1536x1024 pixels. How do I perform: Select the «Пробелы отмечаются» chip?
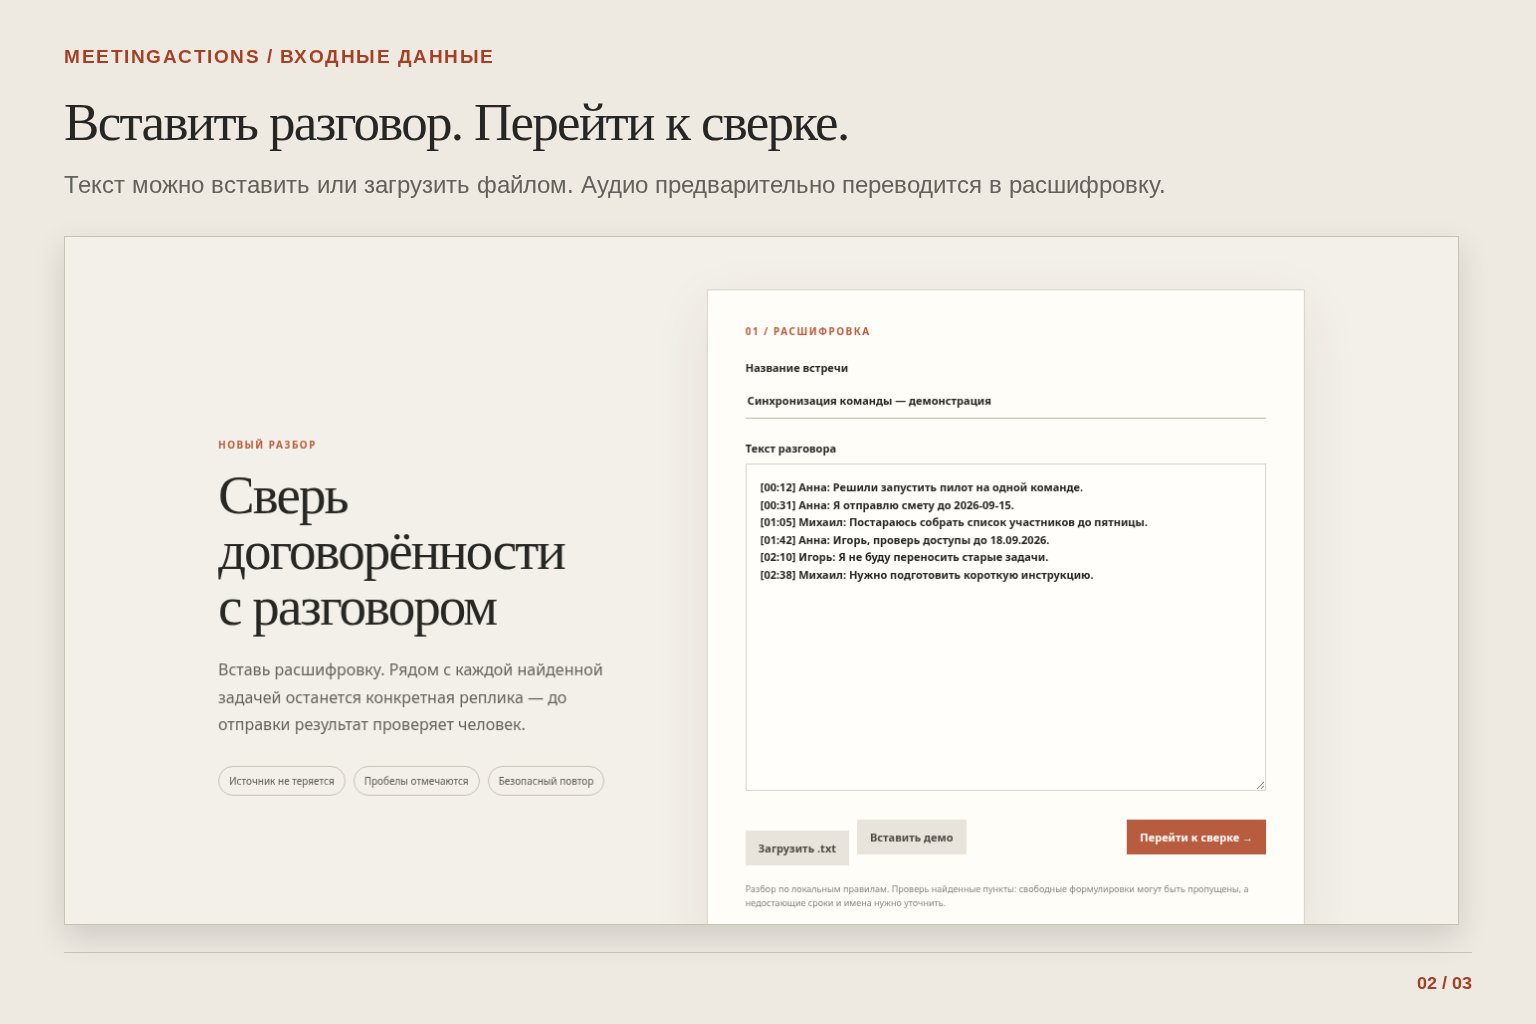416,781
